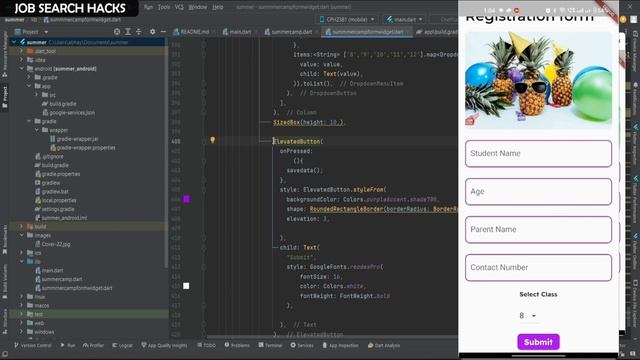This screenshot has width=640, height=360.
Task: Switch to app build.gradle editor tab
Action: [x=437, y=31]
